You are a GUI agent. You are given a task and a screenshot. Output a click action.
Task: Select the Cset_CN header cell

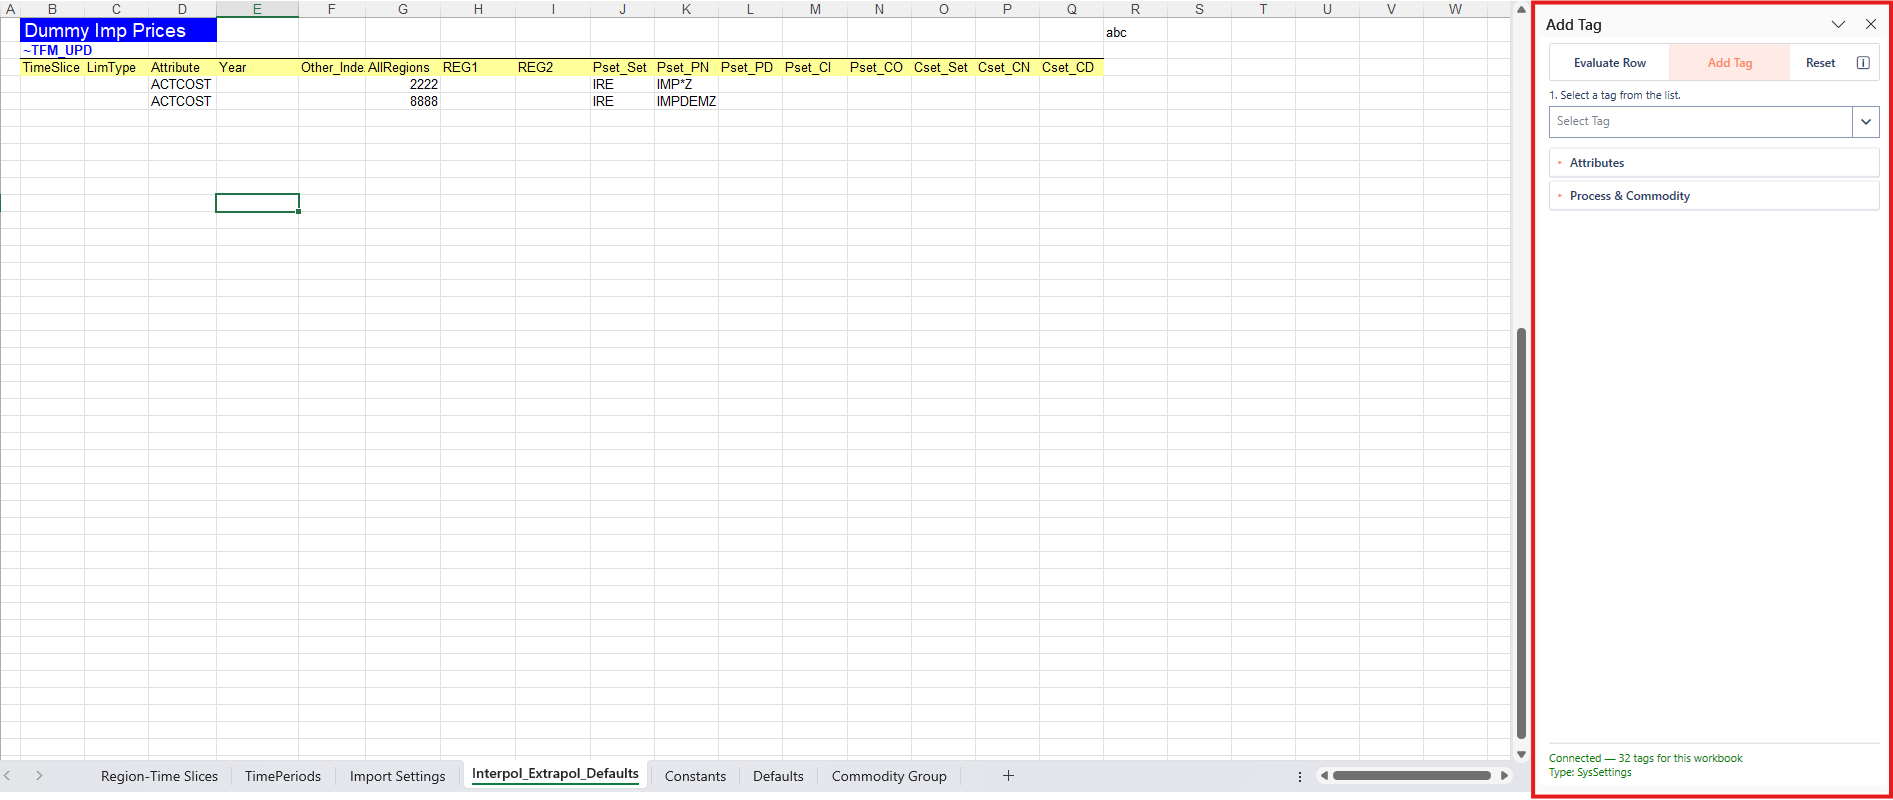(x=1007, y=67)
